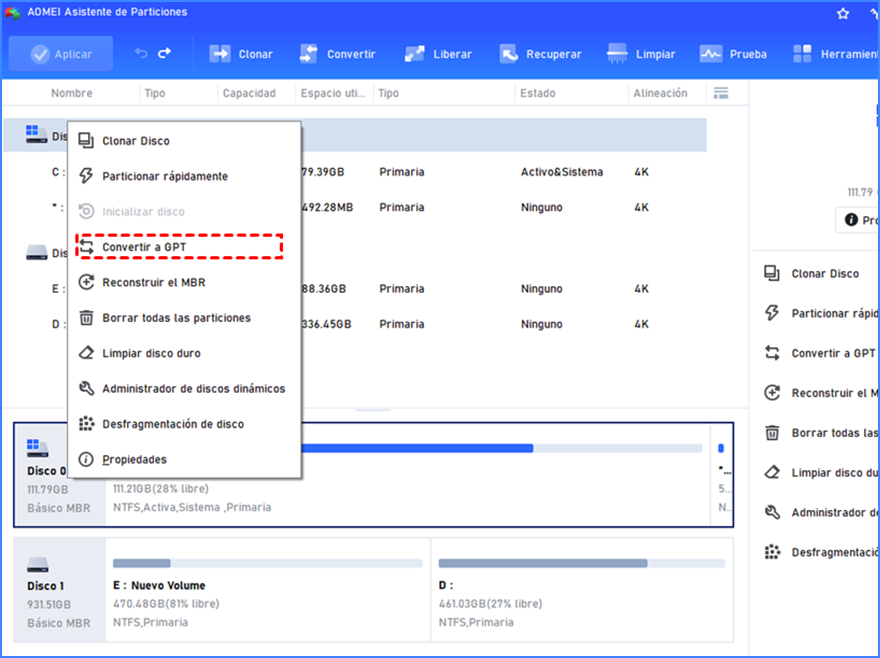Viewport: 880px width, 658px height.
Task: Open the Convertir toolbar tool
Action: [x=337, y=54]
